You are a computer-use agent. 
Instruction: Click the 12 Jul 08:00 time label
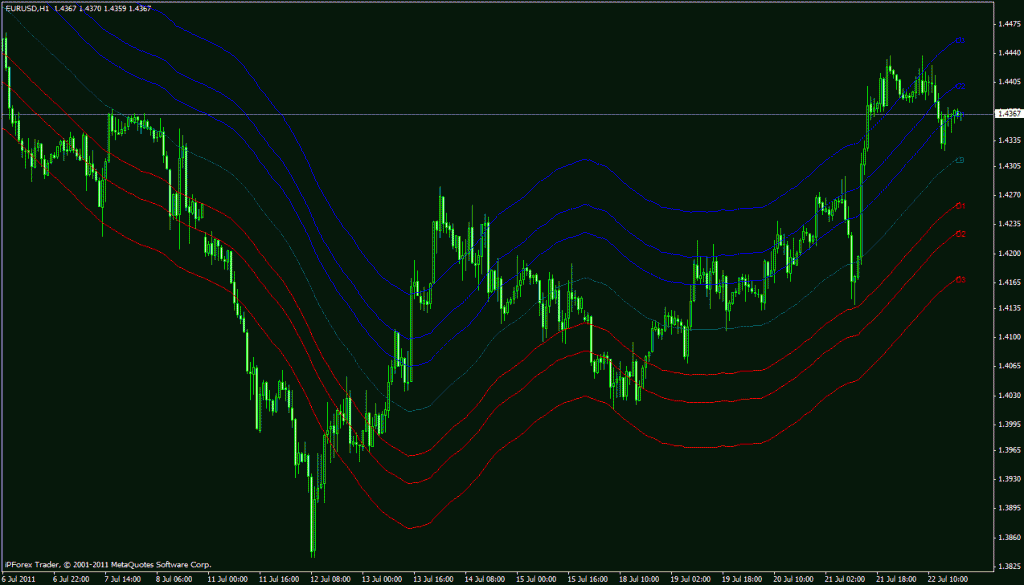coord(330,578)
